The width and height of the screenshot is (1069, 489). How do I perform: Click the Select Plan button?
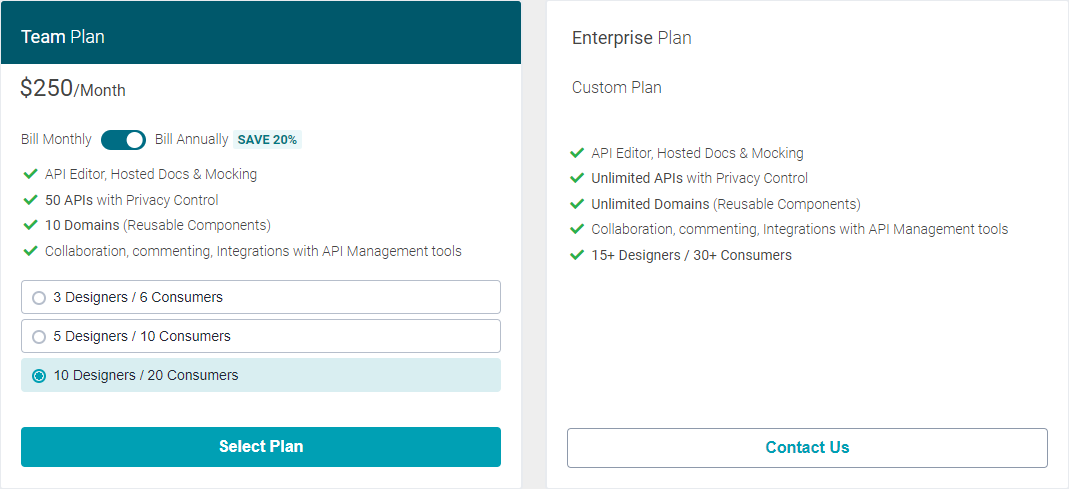(x=260, y=447)
